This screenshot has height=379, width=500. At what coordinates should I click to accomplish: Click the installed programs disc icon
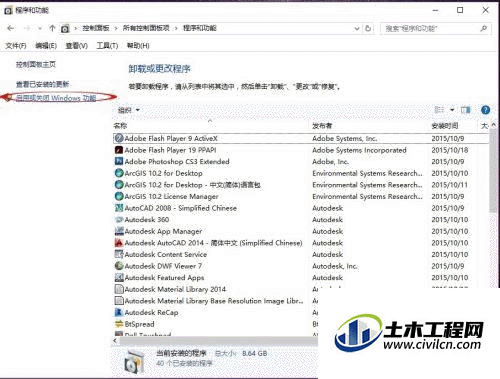133,362
